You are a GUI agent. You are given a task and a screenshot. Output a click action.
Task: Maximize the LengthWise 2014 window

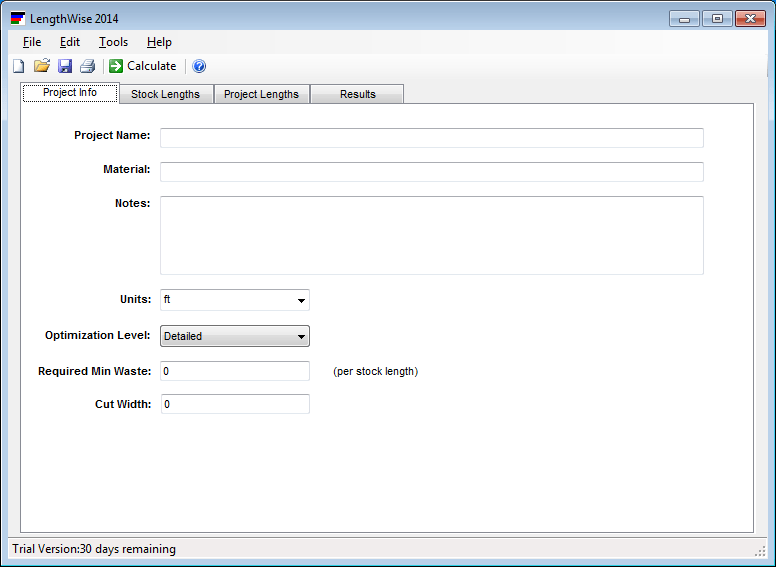coord(717,19)
